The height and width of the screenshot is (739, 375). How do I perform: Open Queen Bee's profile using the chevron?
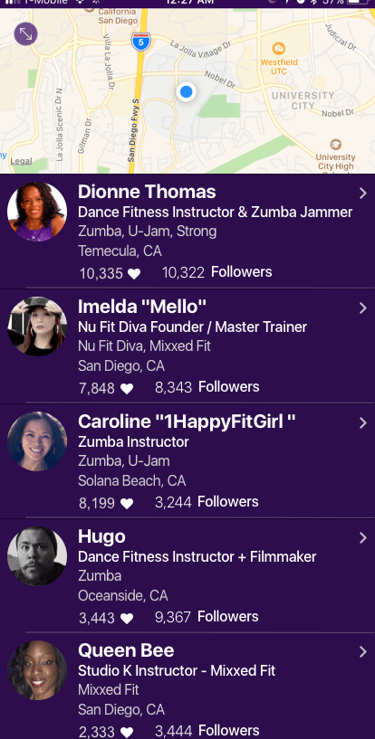pyautogui.click(x=362, y=652)
